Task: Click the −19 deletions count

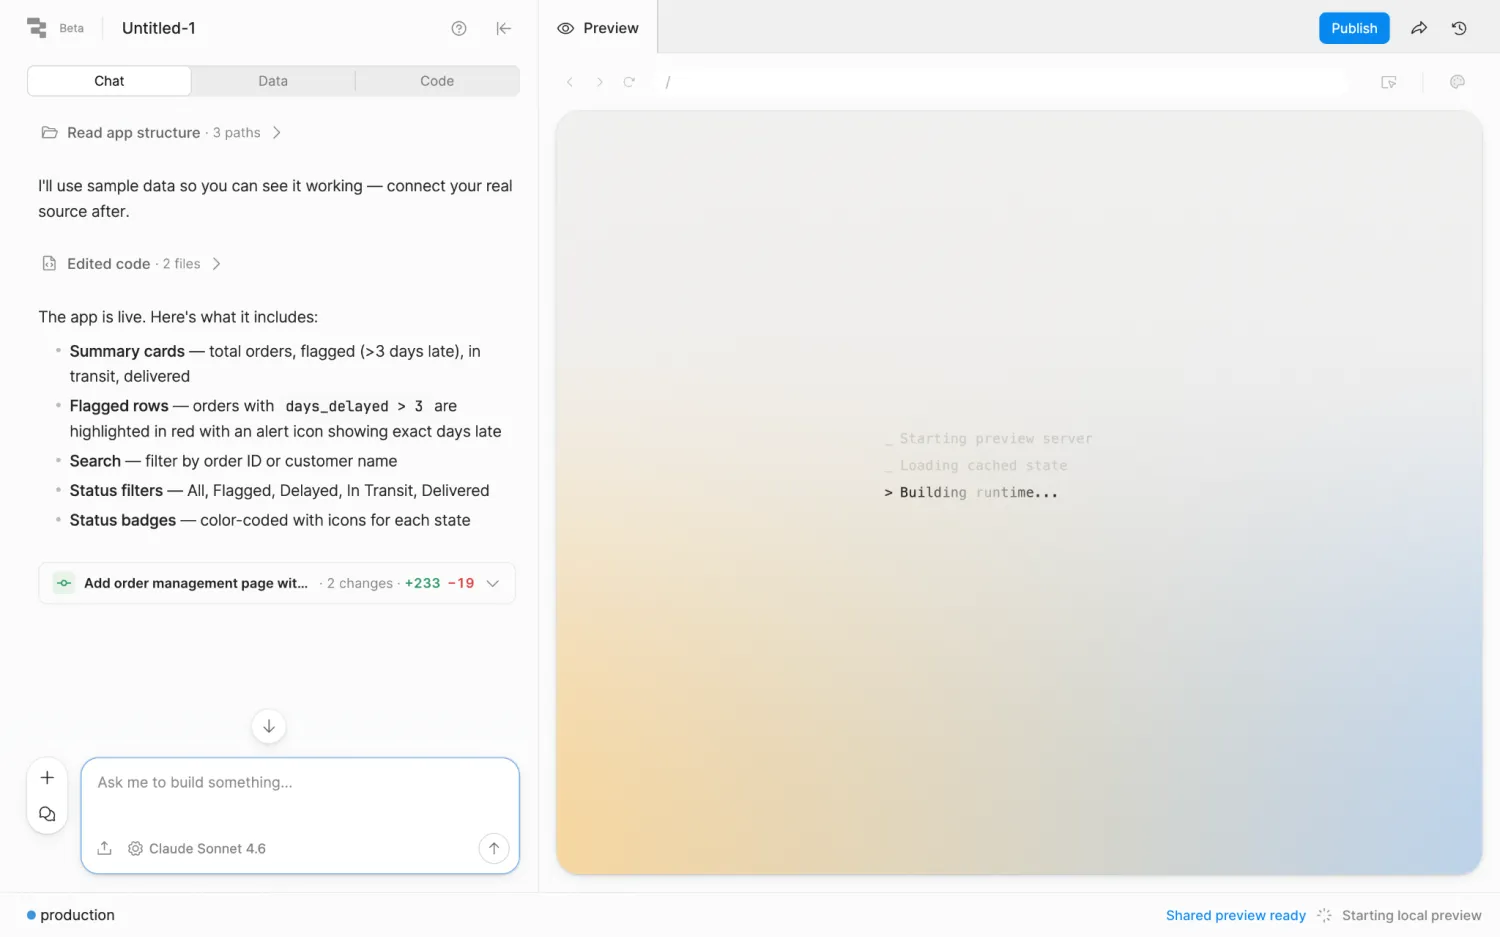Action: [461, 583]
